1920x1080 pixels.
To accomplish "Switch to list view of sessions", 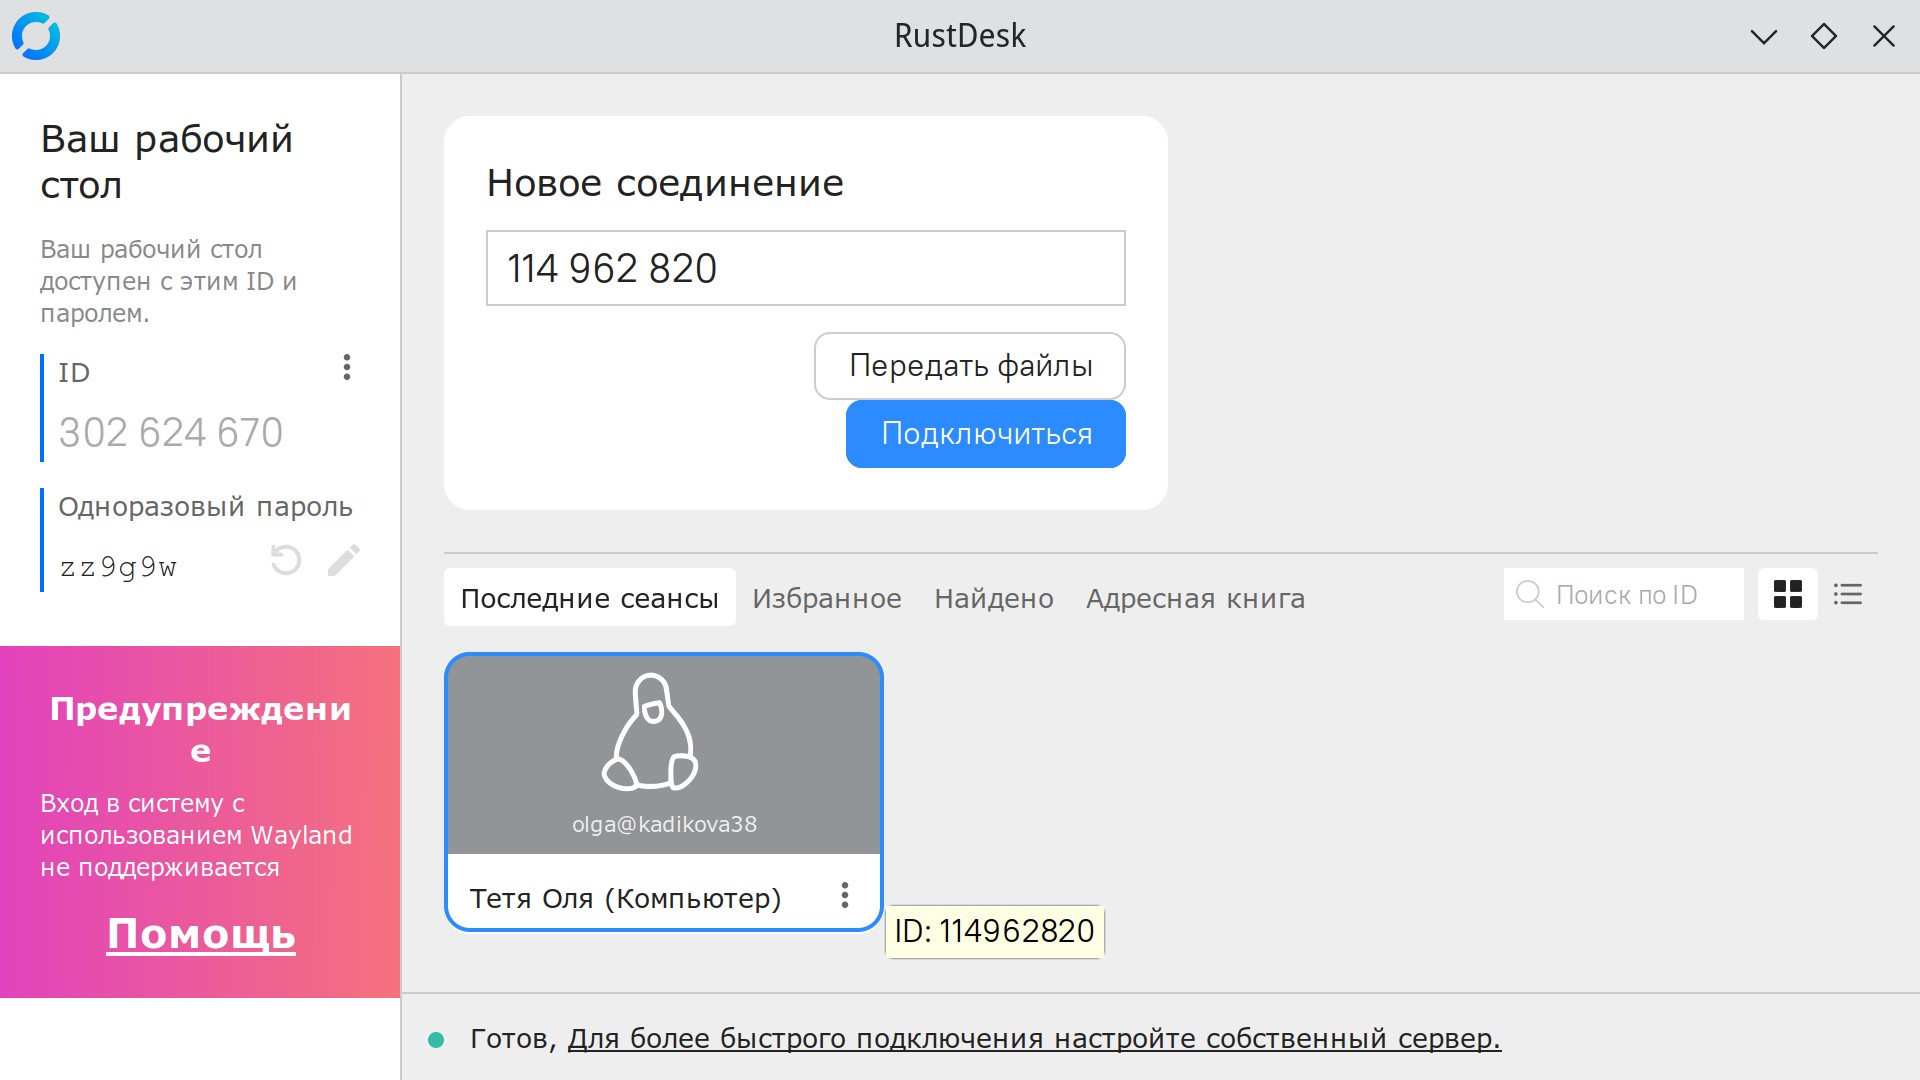I will (x=1847, y=594).
